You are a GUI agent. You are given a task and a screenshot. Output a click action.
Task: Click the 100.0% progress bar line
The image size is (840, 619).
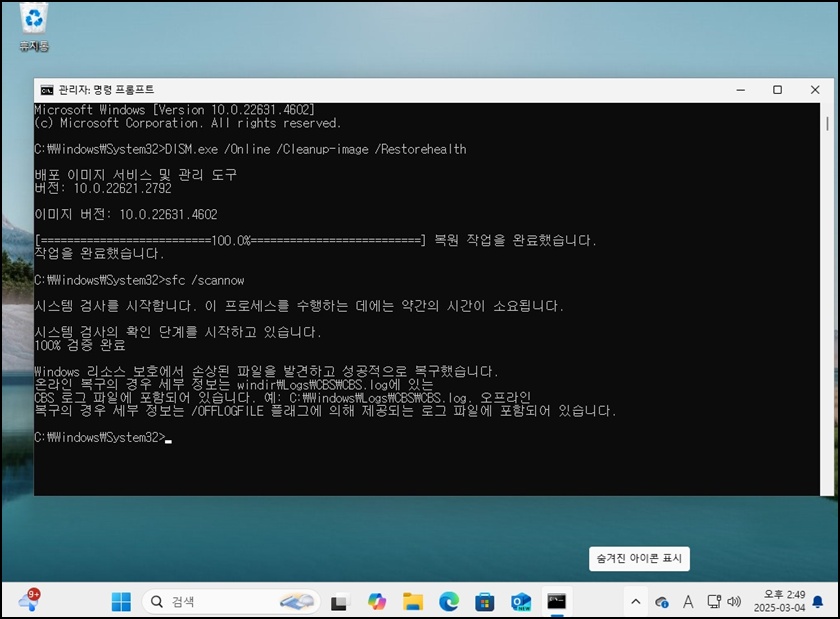click(x=316, y=240)
